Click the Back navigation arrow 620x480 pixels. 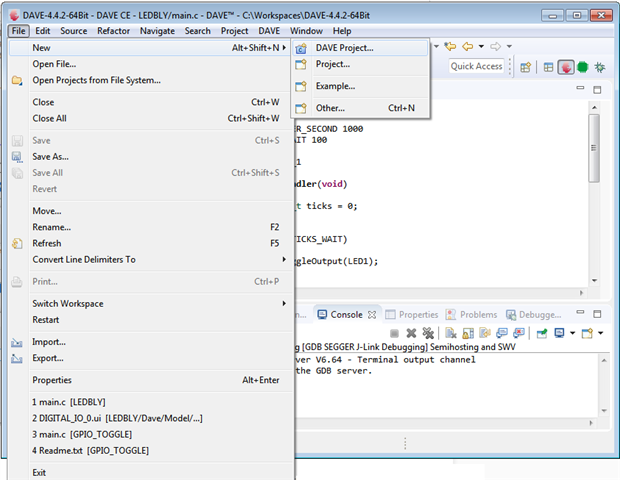click(467, 46)
